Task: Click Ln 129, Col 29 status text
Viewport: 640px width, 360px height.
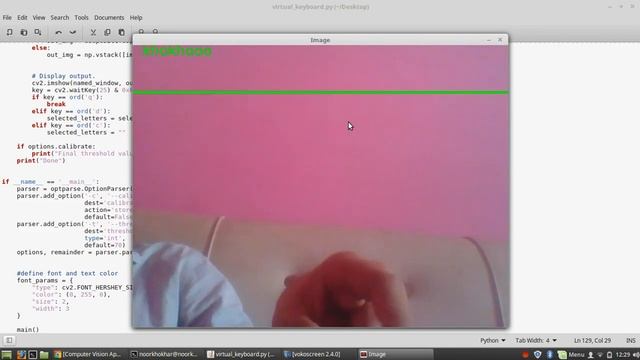Action: coord(592,340)
